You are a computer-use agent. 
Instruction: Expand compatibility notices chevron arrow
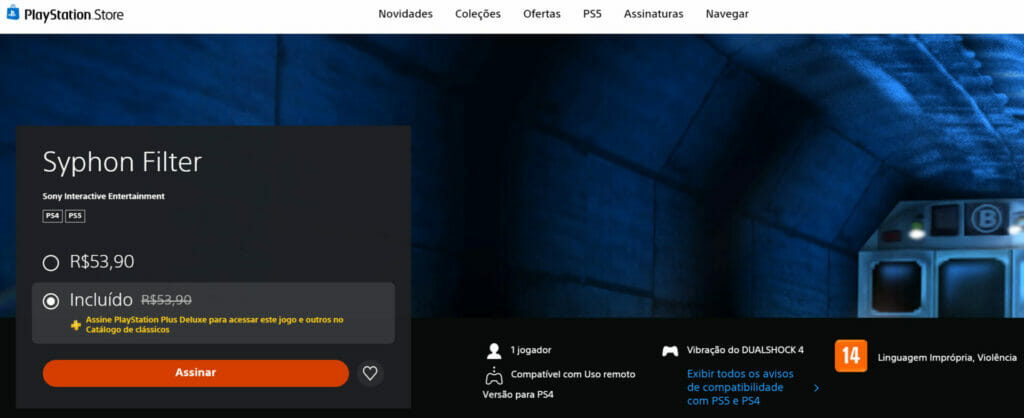816,388
